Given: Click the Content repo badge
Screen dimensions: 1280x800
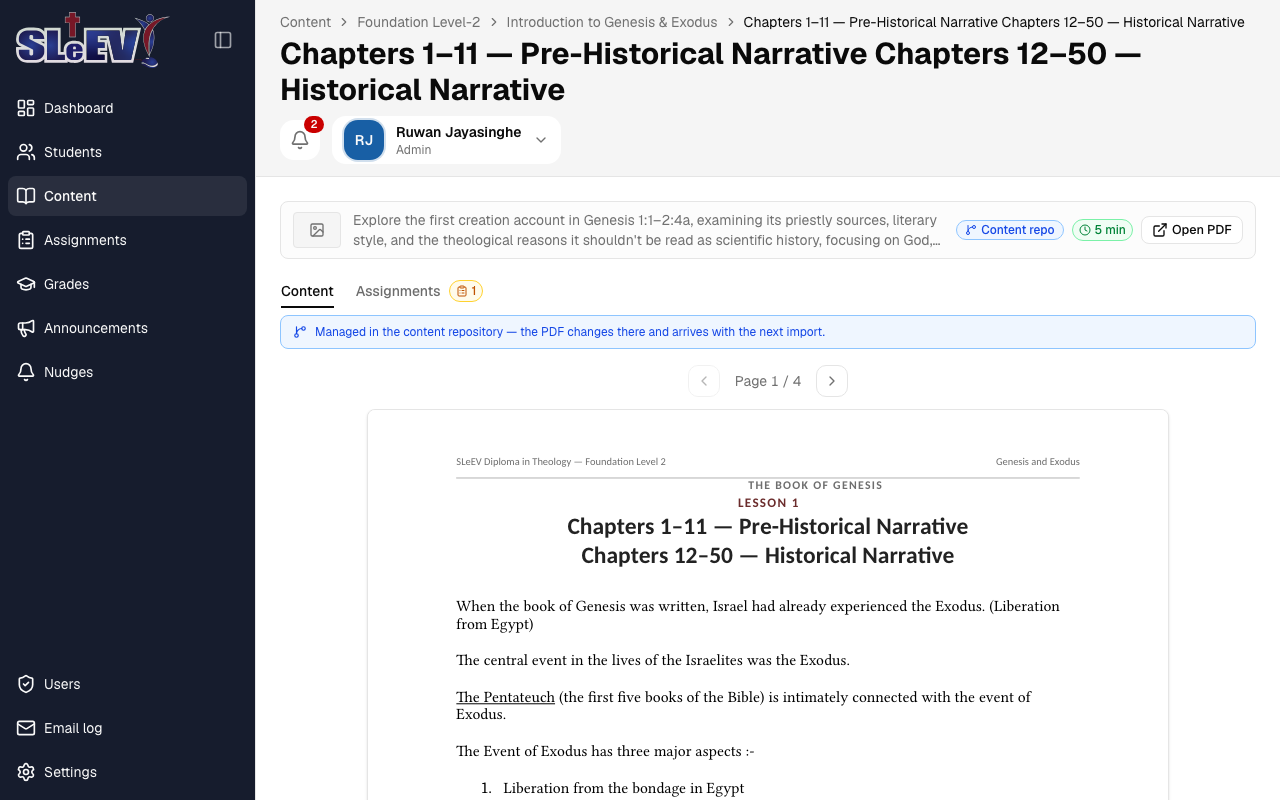Looking at the screenshot, I should coord(1010,230).
